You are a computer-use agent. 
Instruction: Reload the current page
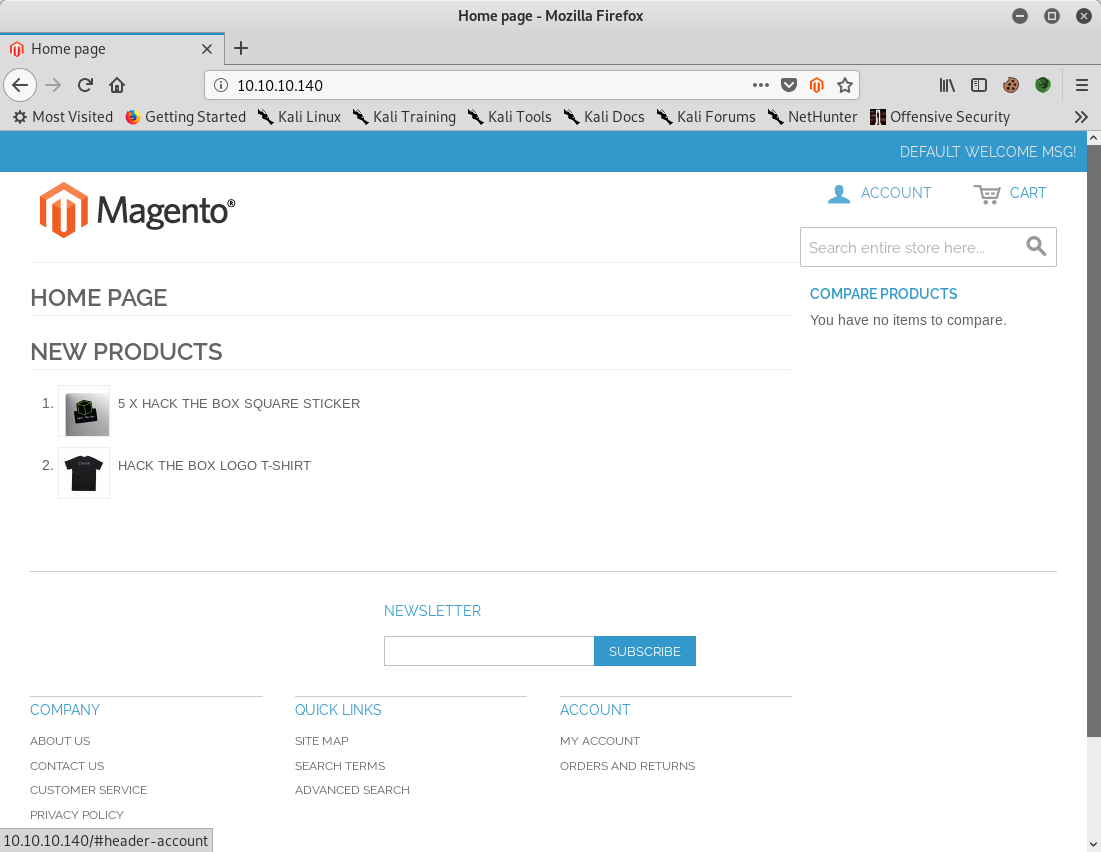coord(85,85)
